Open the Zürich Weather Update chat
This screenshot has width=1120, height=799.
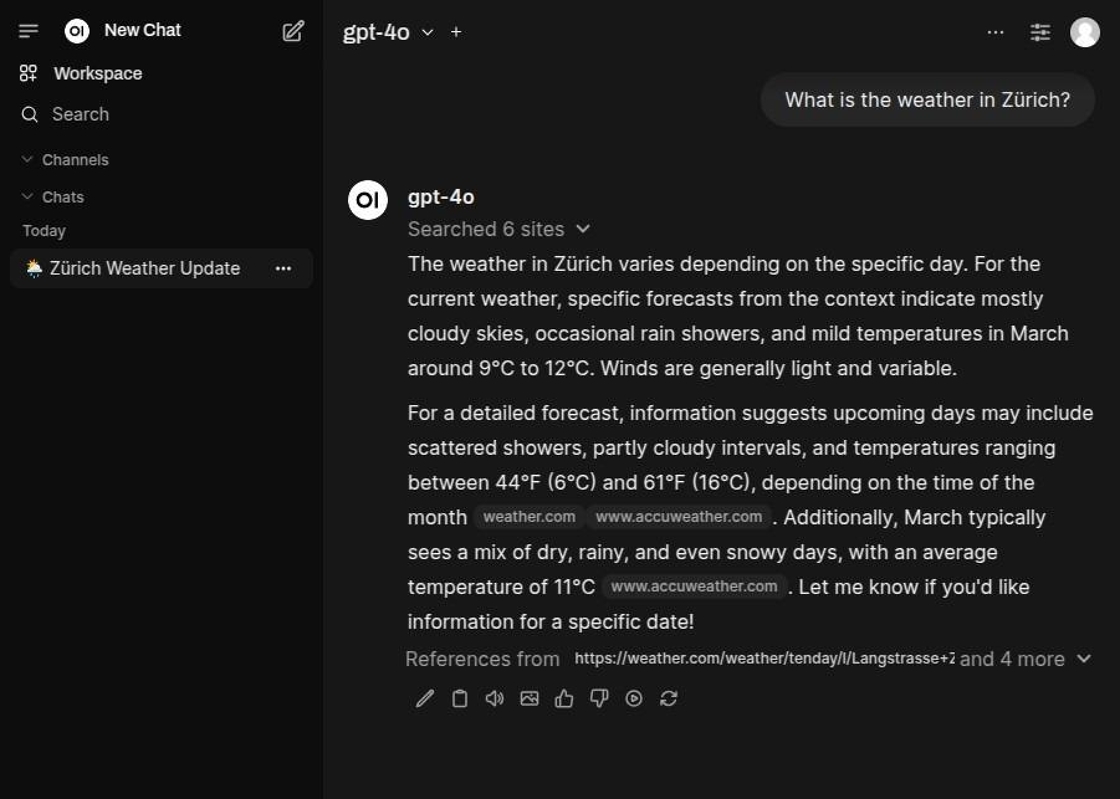[x=144, y=268]
